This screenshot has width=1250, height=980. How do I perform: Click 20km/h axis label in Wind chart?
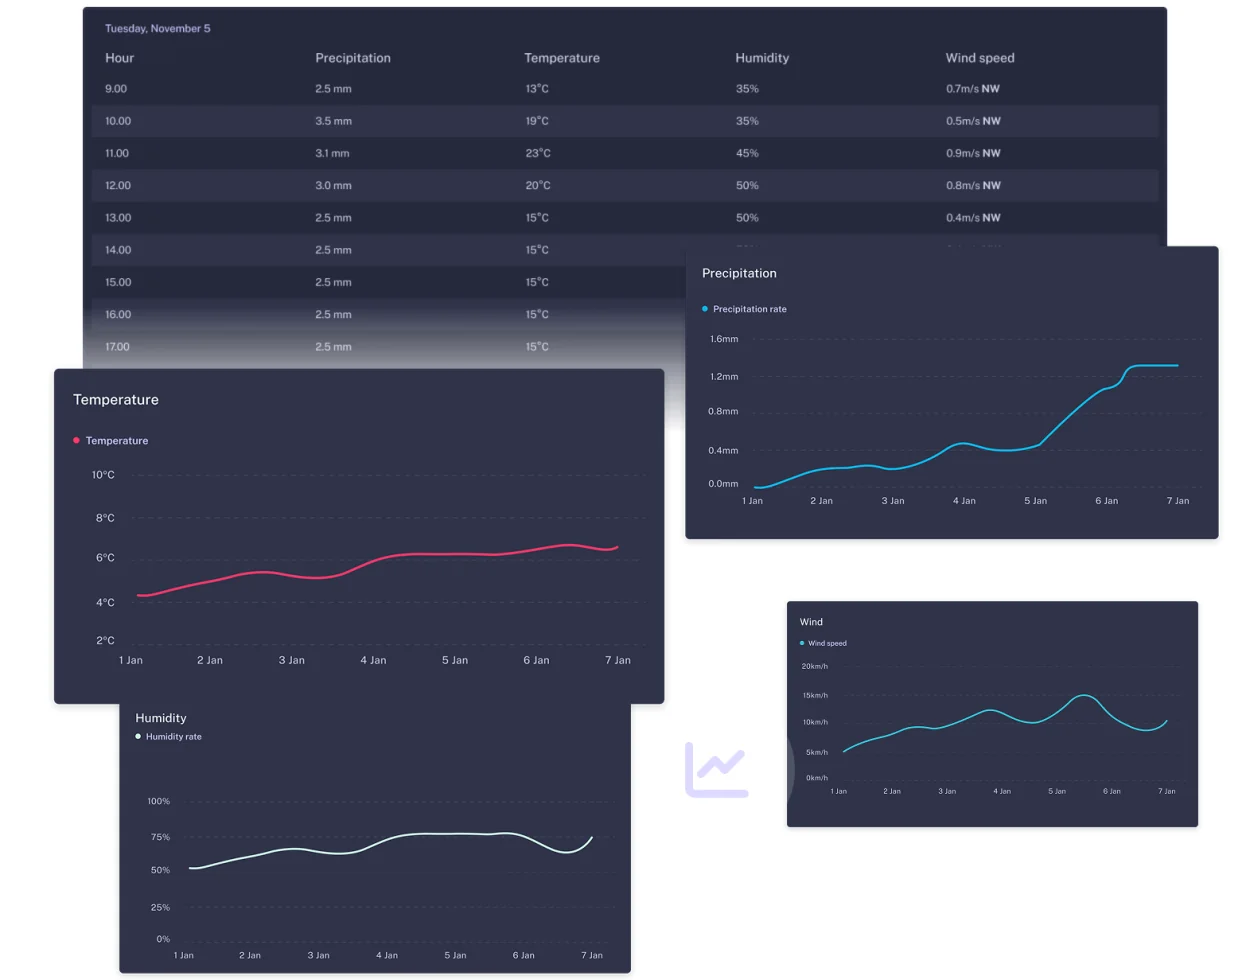tap(815, 666)
